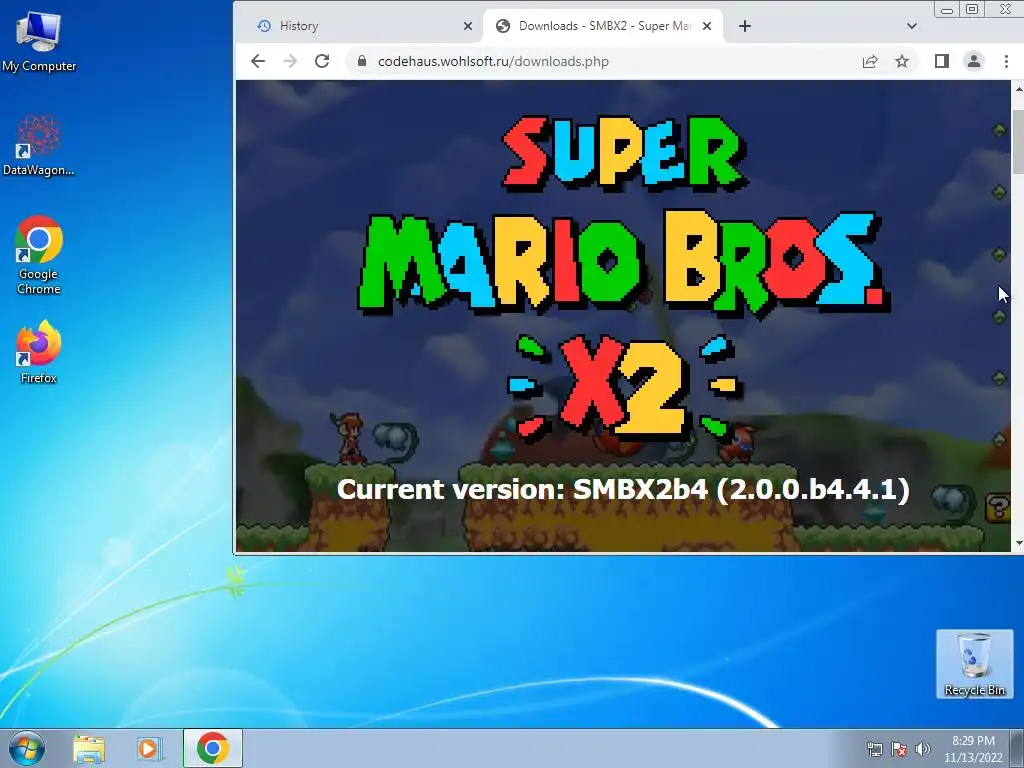
Task: Click the page's vertical scrollbar thumb
Action: (x=1017, y=142)
